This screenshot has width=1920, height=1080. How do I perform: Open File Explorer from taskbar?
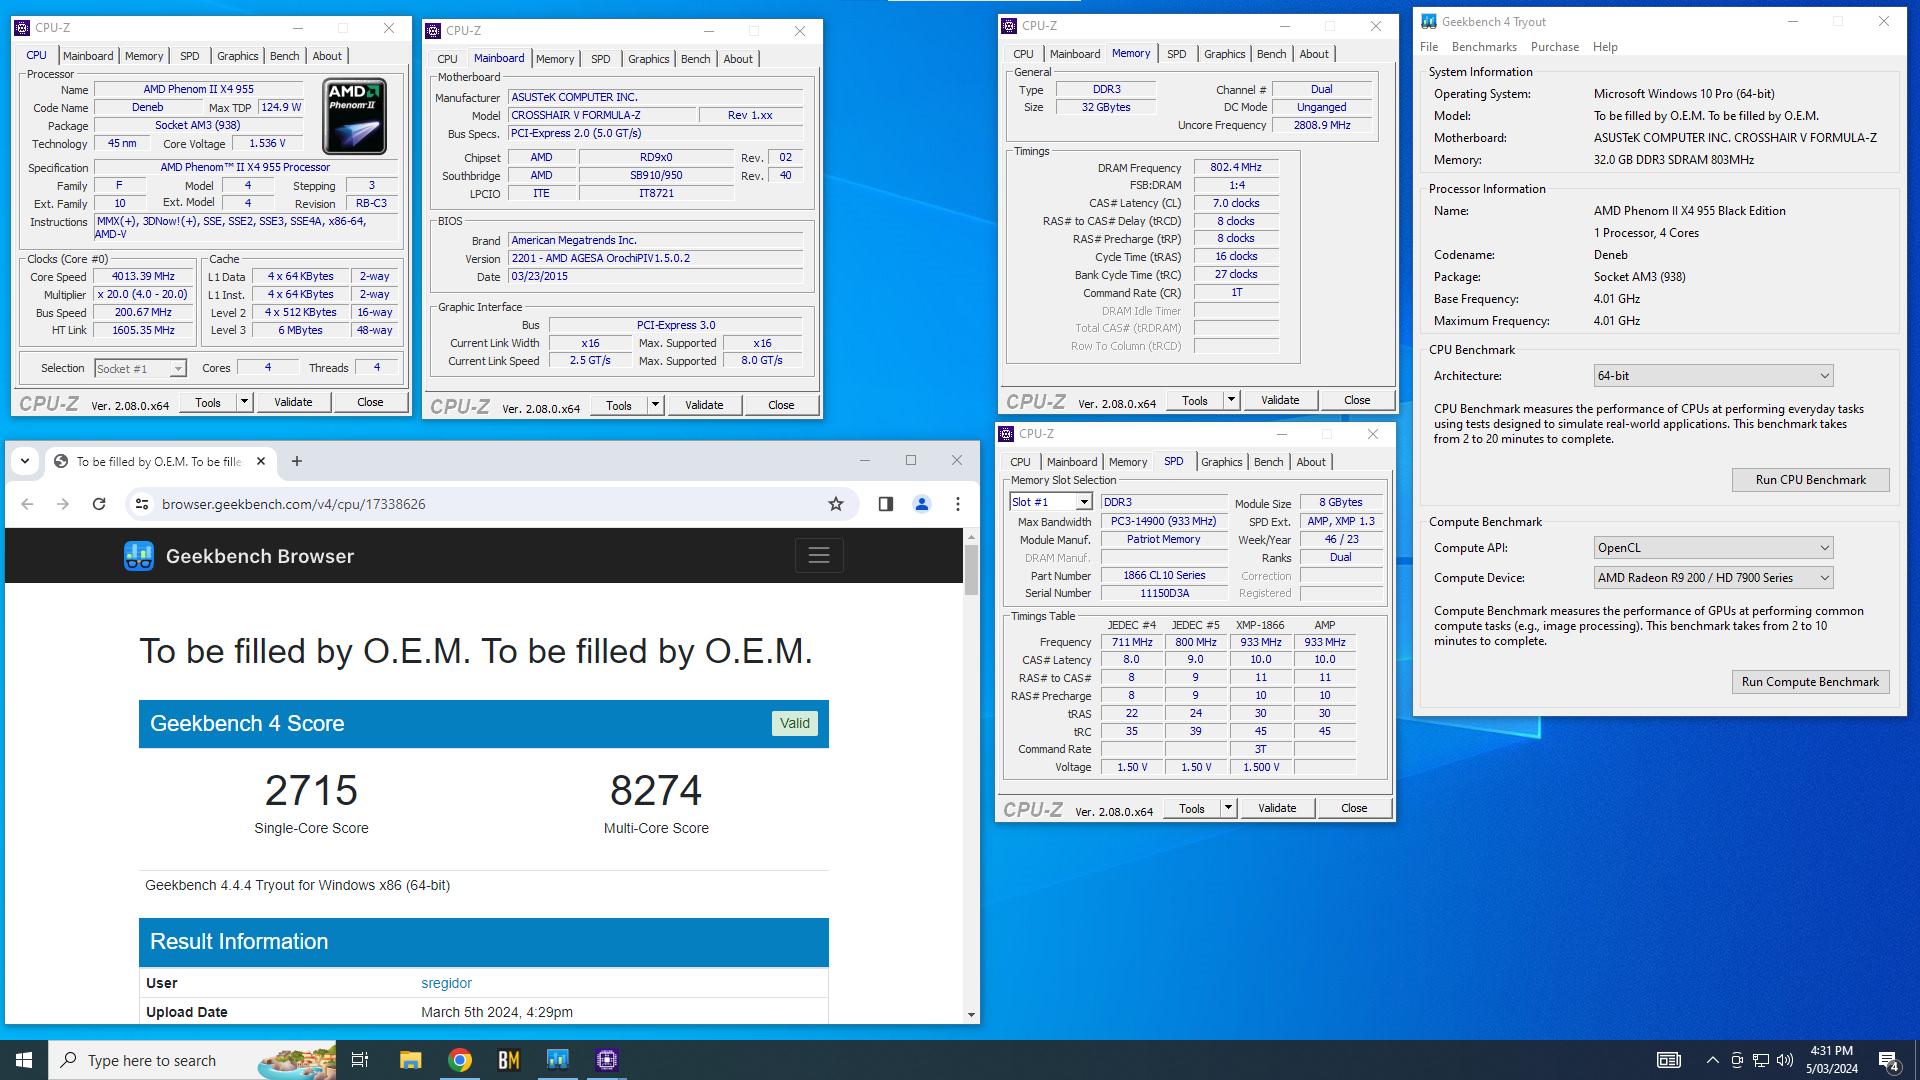[x=410, y=1060]
